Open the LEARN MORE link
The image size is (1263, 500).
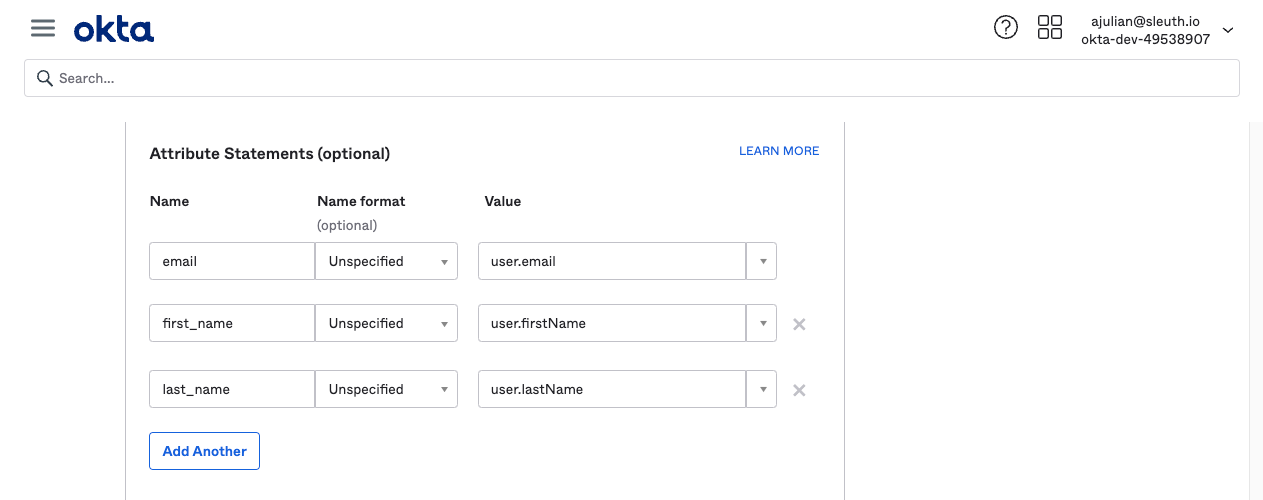click(778, 151)
